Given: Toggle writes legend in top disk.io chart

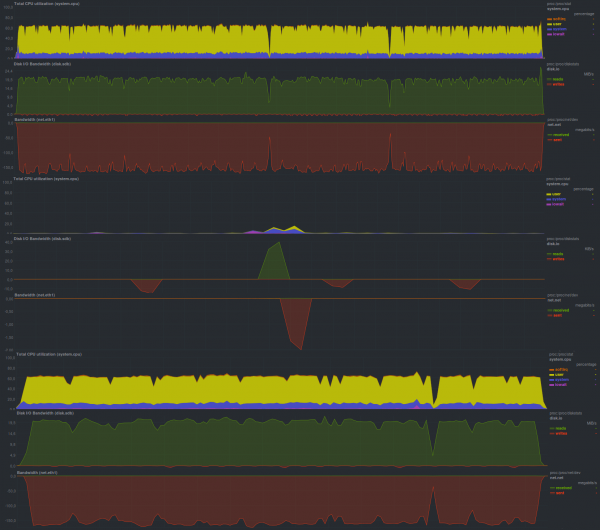Looking at the screenshot, I should (557, 84).
